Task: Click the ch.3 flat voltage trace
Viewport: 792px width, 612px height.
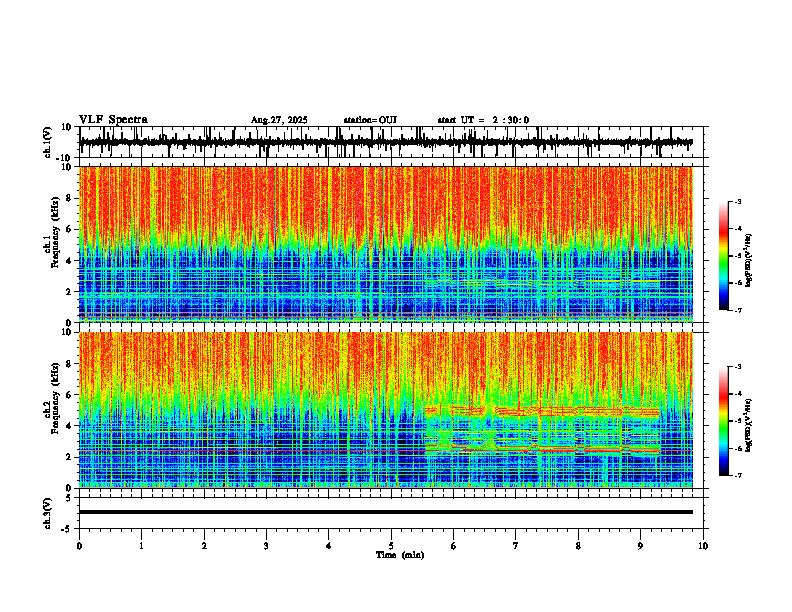Action: tap(386, 512)
